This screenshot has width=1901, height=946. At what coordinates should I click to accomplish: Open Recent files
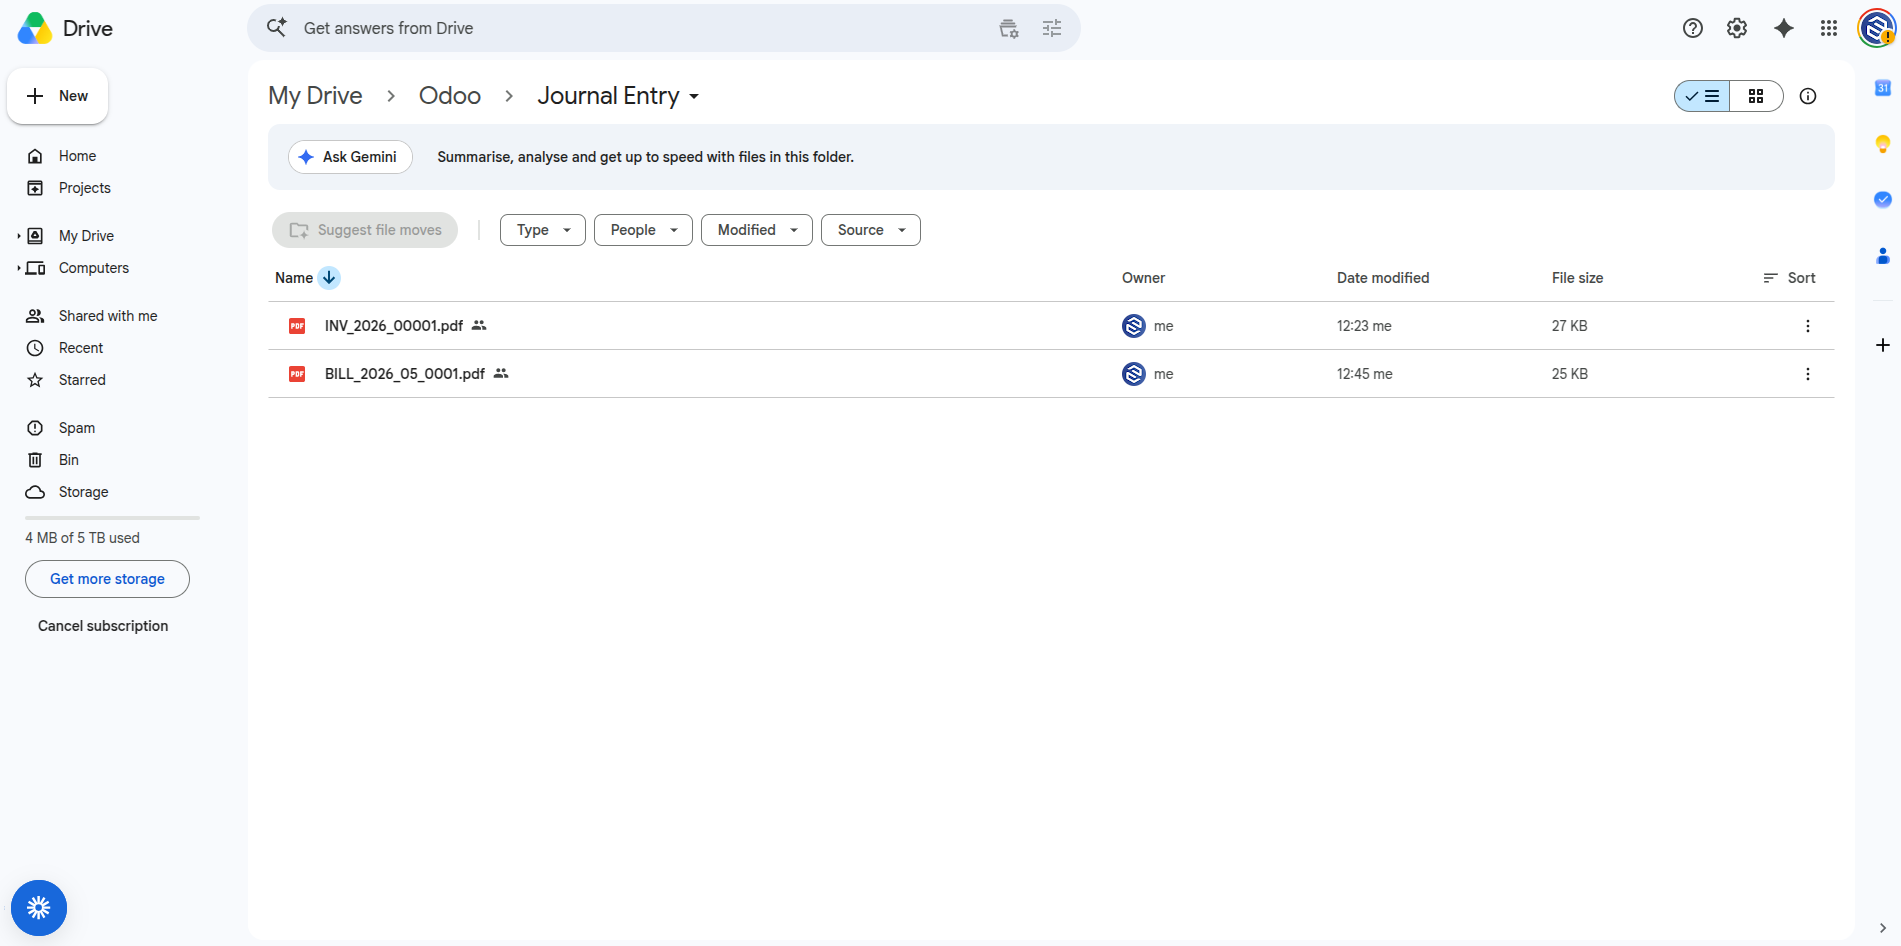(x=81, y=348)
